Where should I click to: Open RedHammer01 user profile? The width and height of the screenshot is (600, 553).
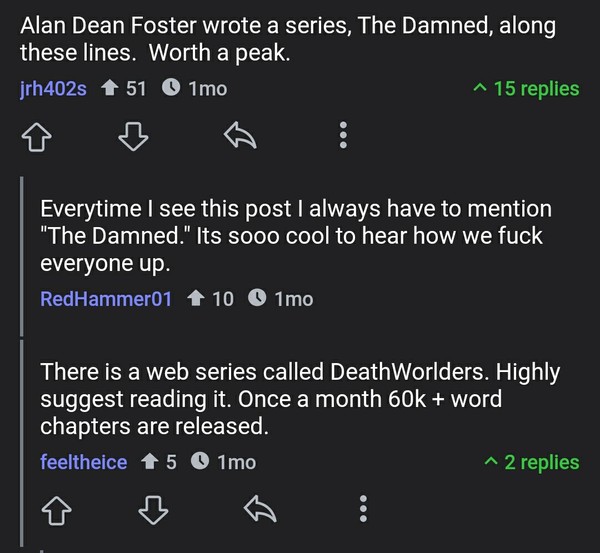(x=106, y=298)
